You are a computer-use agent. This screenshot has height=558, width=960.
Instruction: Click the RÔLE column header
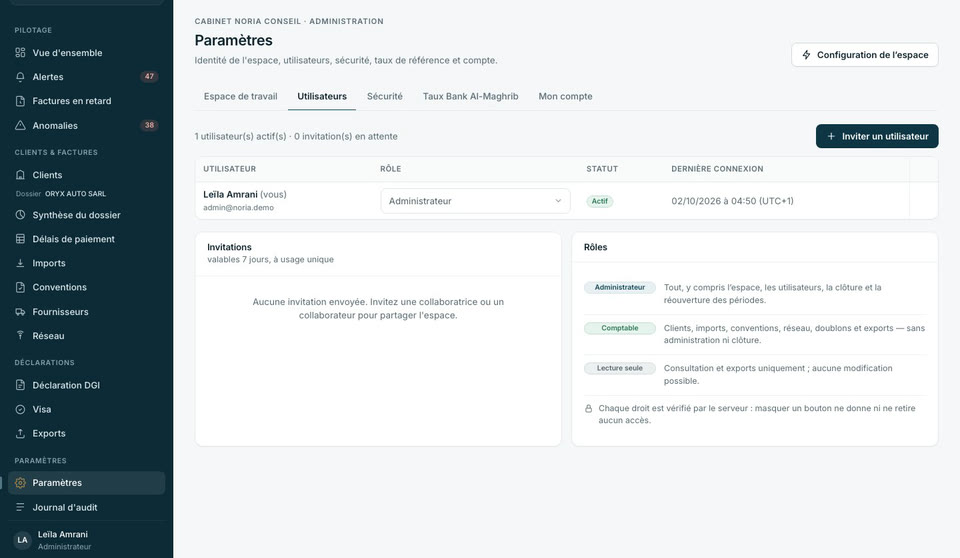391,169
